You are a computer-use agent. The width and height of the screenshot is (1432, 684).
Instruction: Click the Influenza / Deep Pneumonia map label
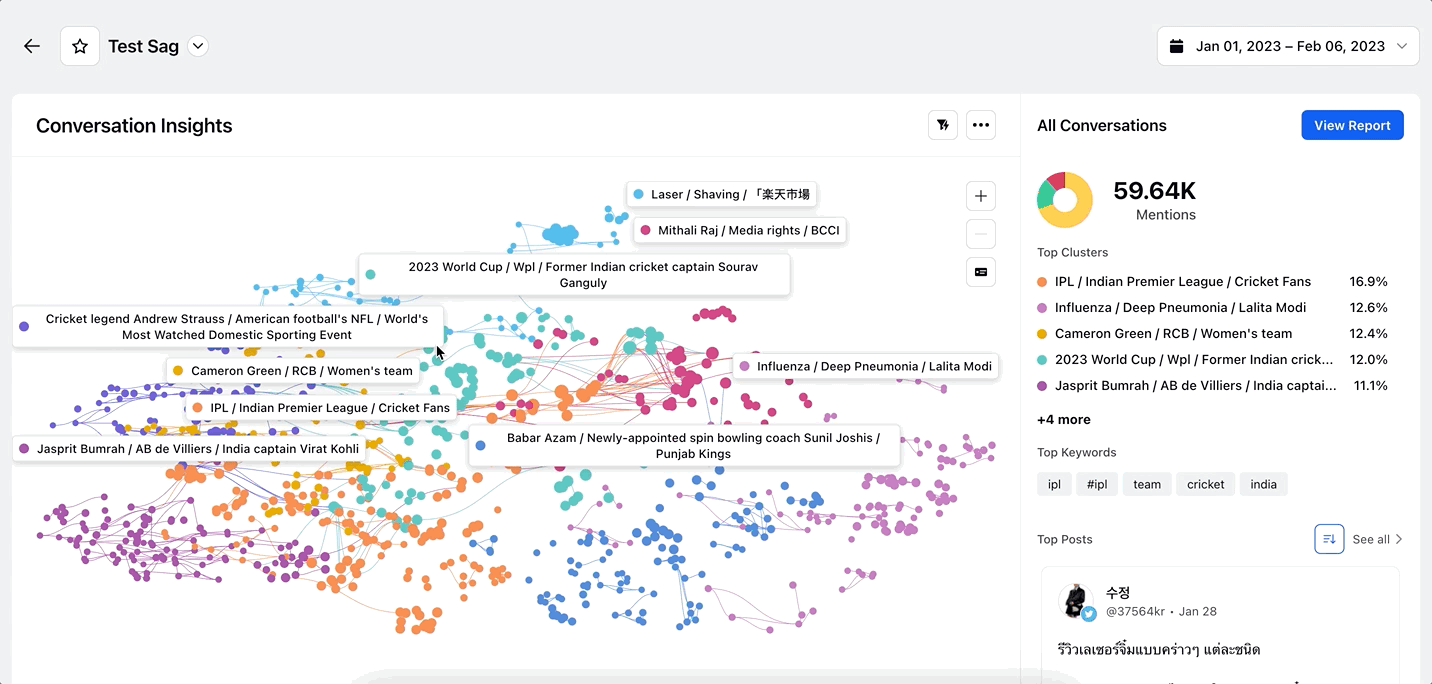point(866,366)
